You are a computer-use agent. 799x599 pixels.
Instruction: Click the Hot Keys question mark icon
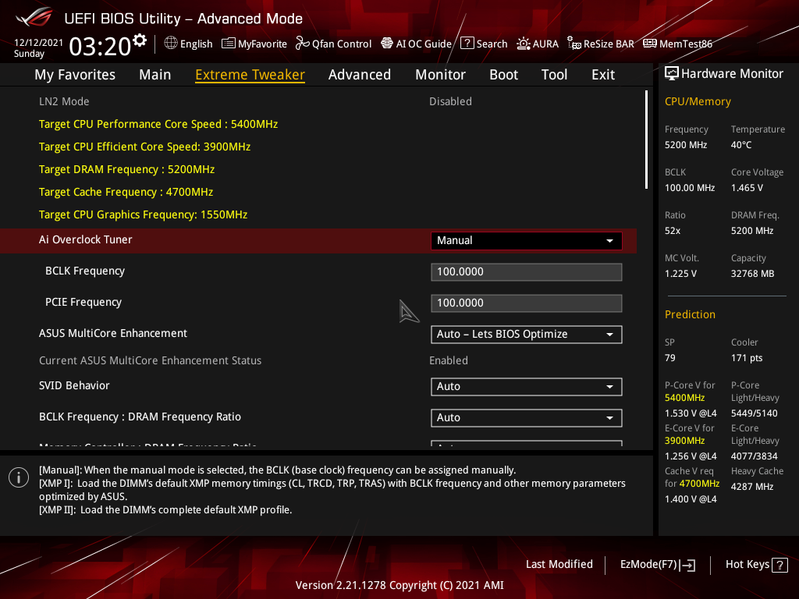780,564
